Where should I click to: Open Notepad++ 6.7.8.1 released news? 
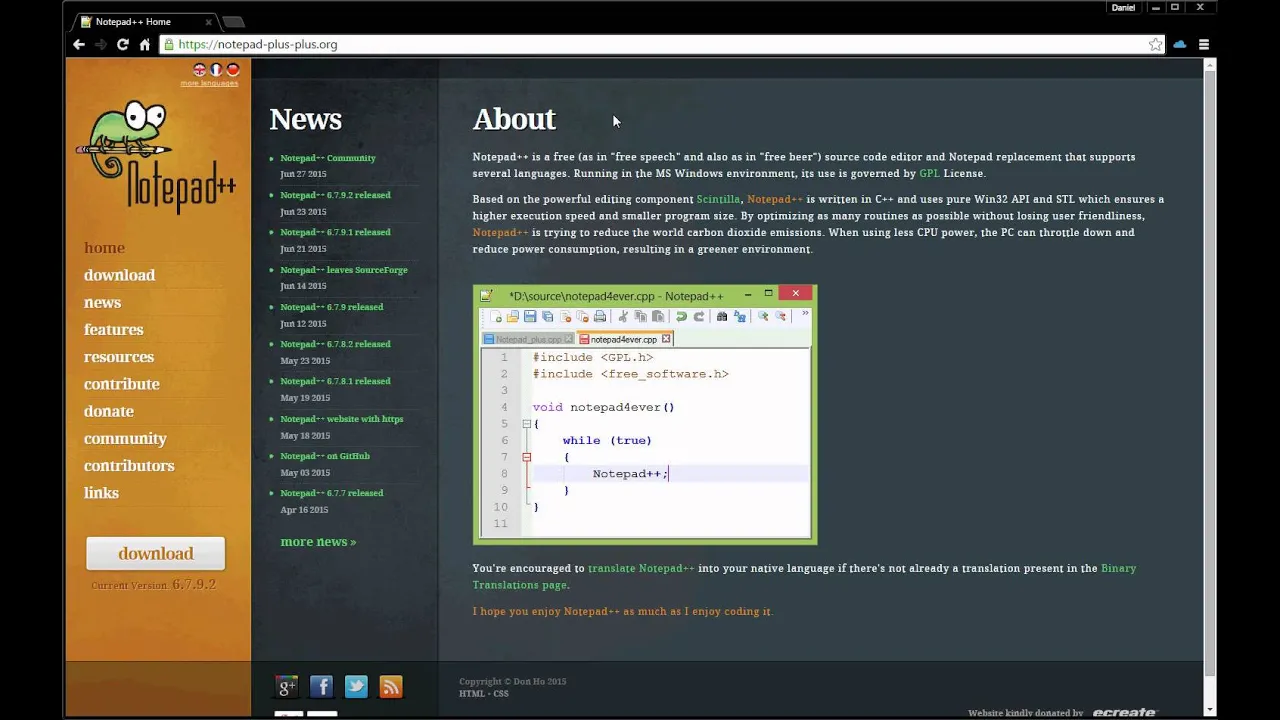pos(335,381)
